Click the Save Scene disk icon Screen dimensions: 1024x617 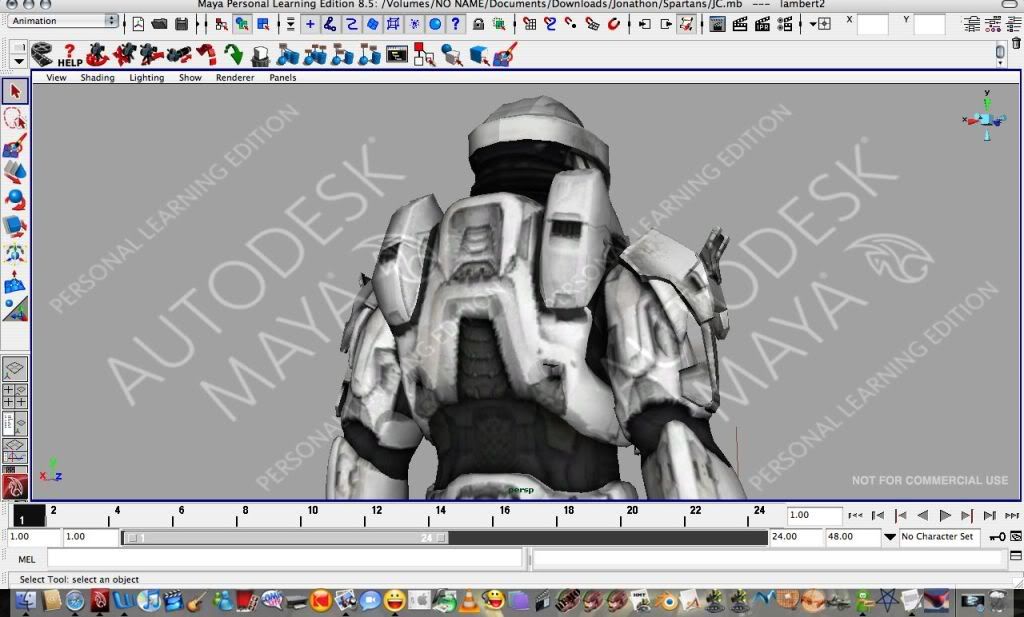(x=182, y=24)
